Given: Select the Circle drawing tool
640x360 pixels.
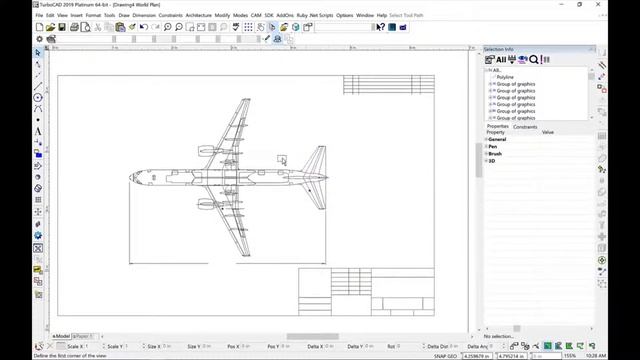Looking at the screenshot, I should (38, 98).
